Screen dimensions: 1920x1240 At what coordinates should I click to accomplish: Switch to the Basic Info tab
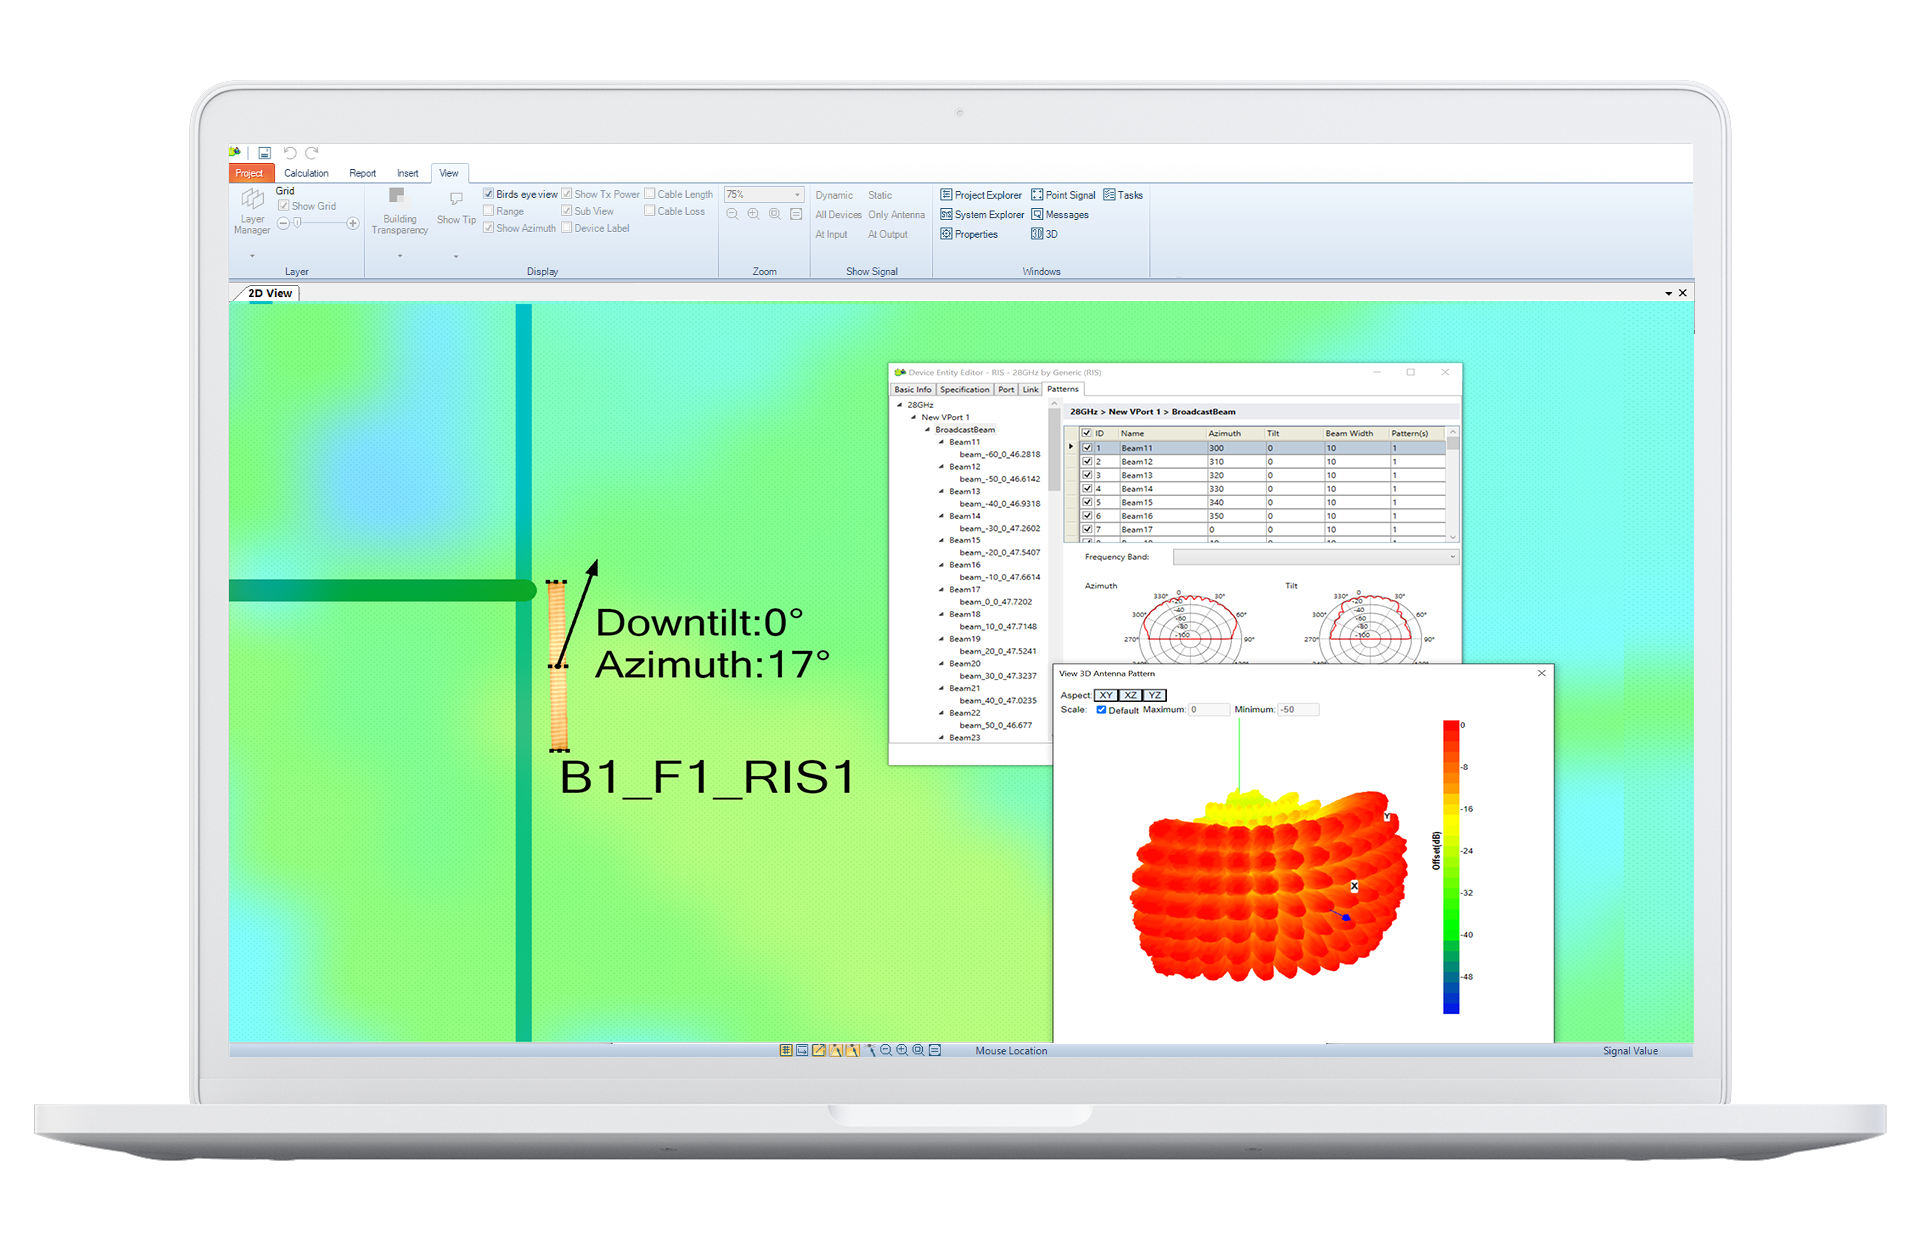click(912, 389)
